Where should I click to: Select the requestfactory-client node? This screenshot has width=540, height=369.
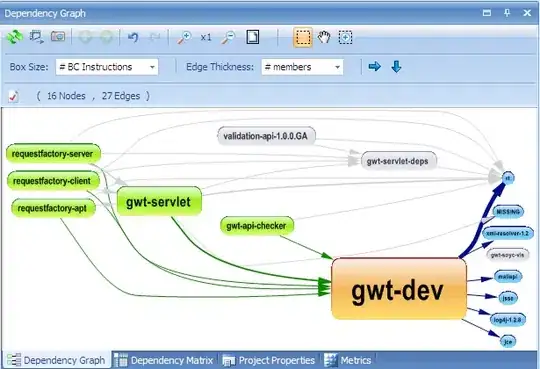pyautogui.click(x=53, y=181)
